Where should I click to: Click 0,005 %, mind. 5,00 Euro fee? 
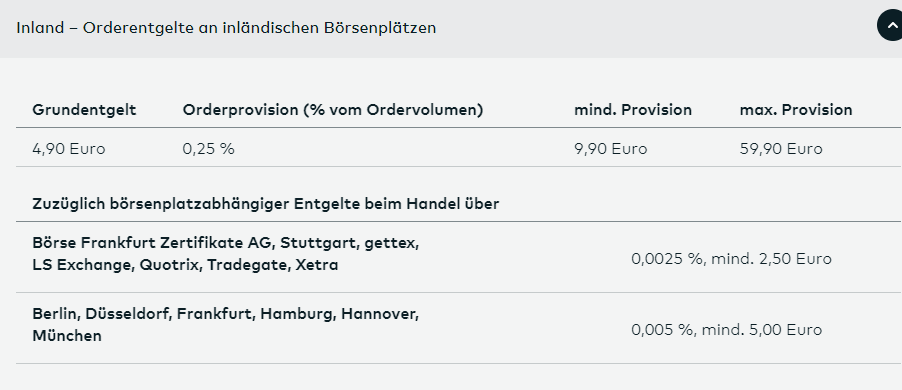tap(727, 330)
